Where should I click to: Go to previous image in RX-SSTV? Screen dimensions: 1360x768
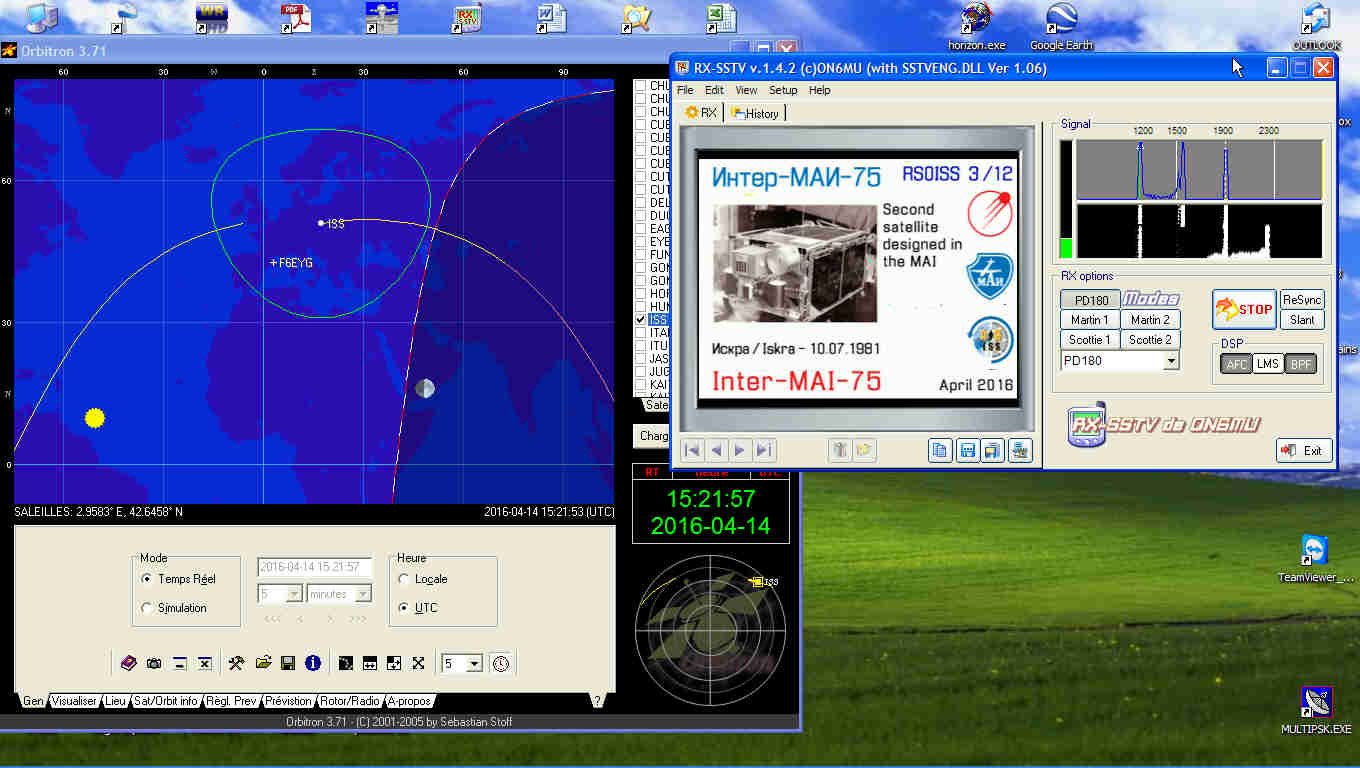716,450
